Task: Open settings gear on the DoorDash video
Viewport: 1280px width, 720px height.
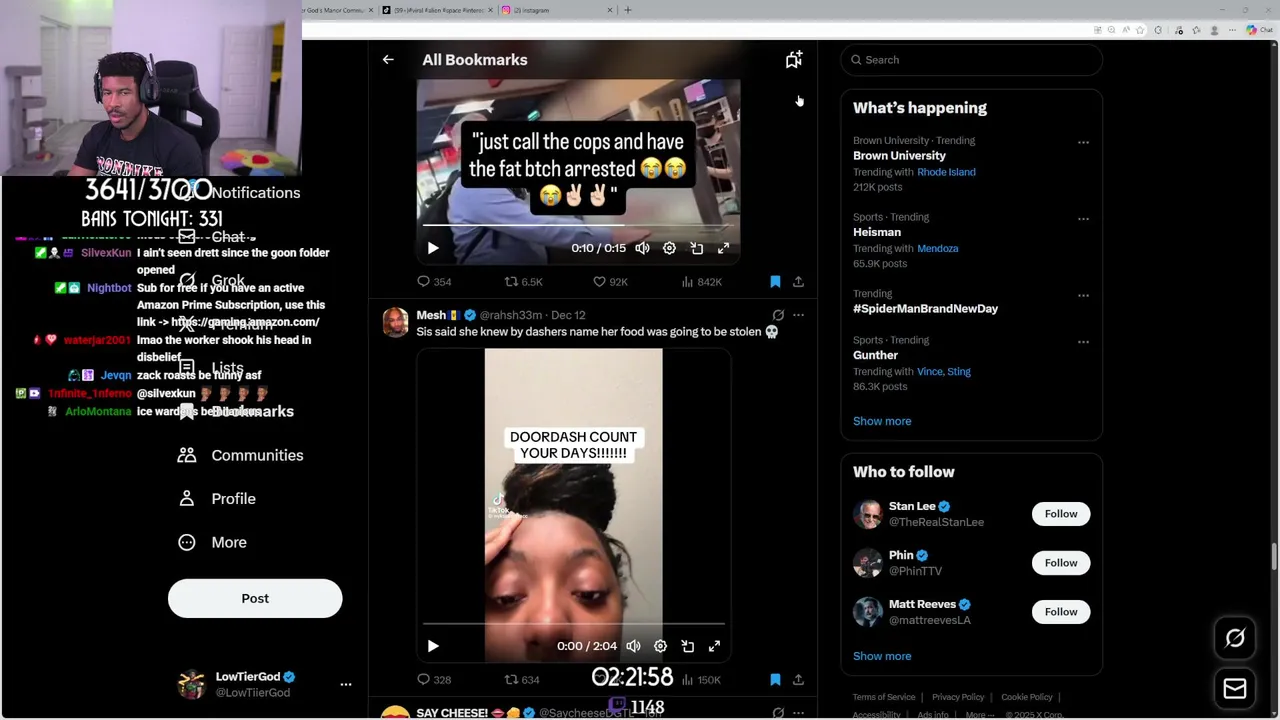Action: point(660,646)
